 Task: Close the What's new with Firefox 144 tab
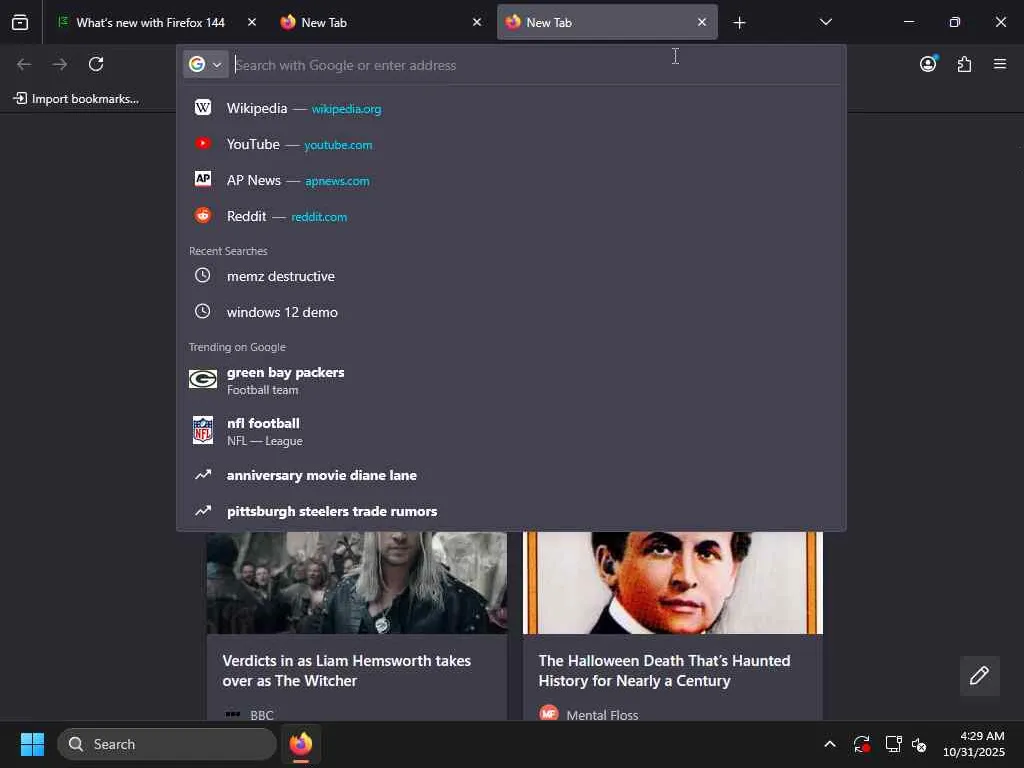pyautogui.click(x=252, y=22)
